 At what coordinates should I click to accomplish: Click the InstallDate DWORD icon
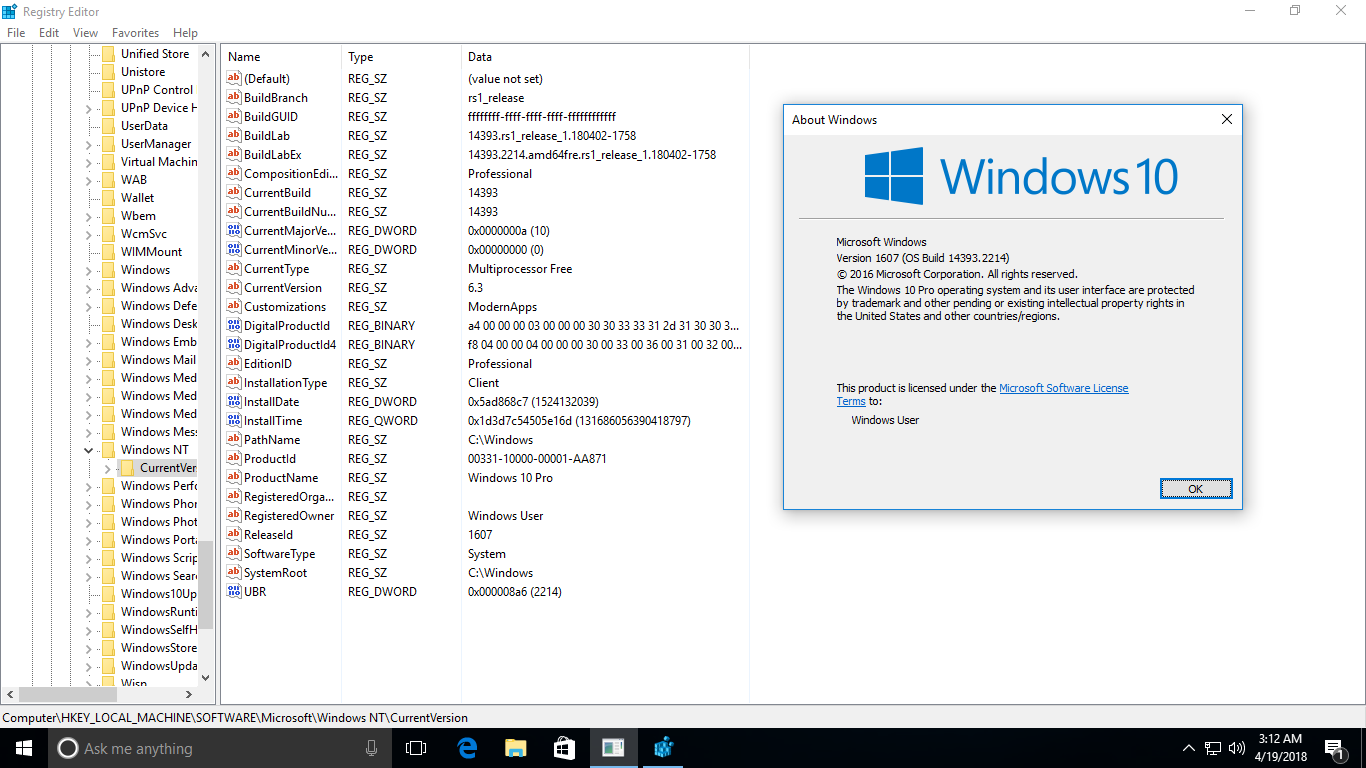click(234, 402)
